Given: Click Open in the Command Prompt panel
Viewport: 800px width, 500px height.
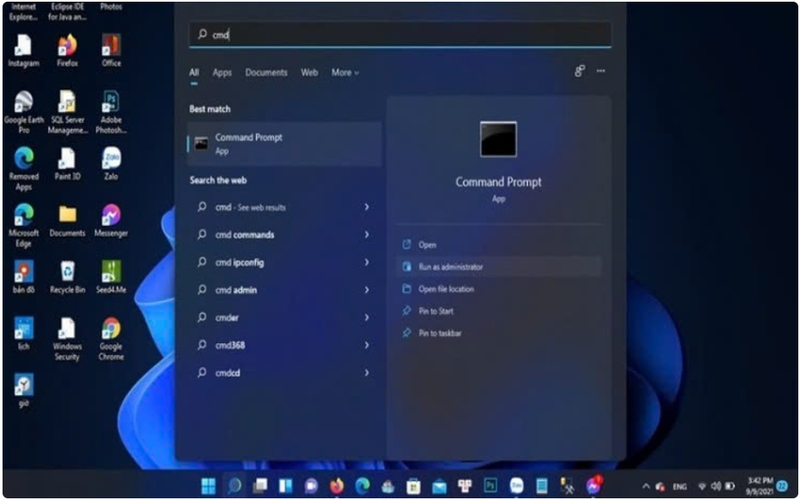Looking at the screenshot, I should (498, 244).
